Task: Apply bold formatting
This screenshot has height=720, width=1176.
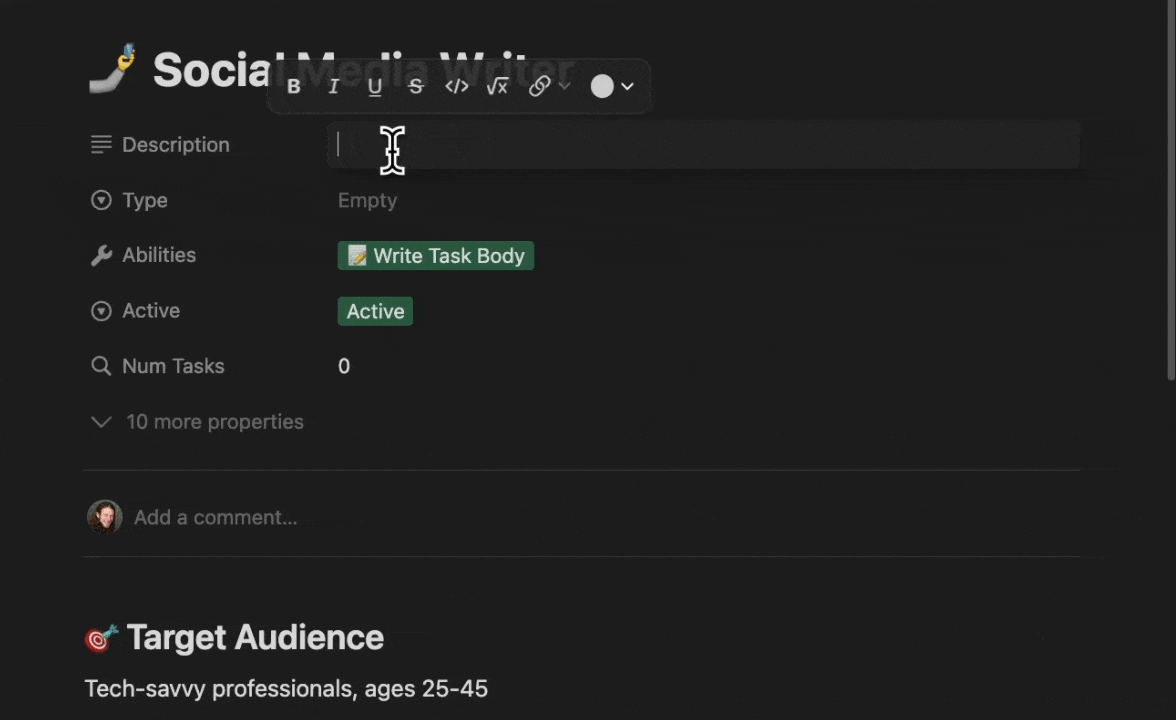Action: tap(294, 86)
